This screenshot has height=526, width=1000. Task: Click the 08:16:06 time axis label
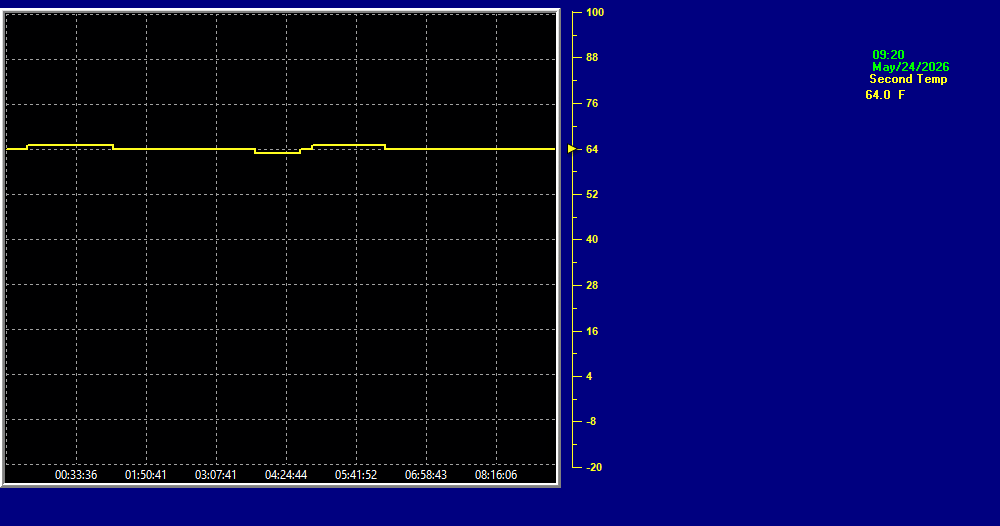point(496,475)
